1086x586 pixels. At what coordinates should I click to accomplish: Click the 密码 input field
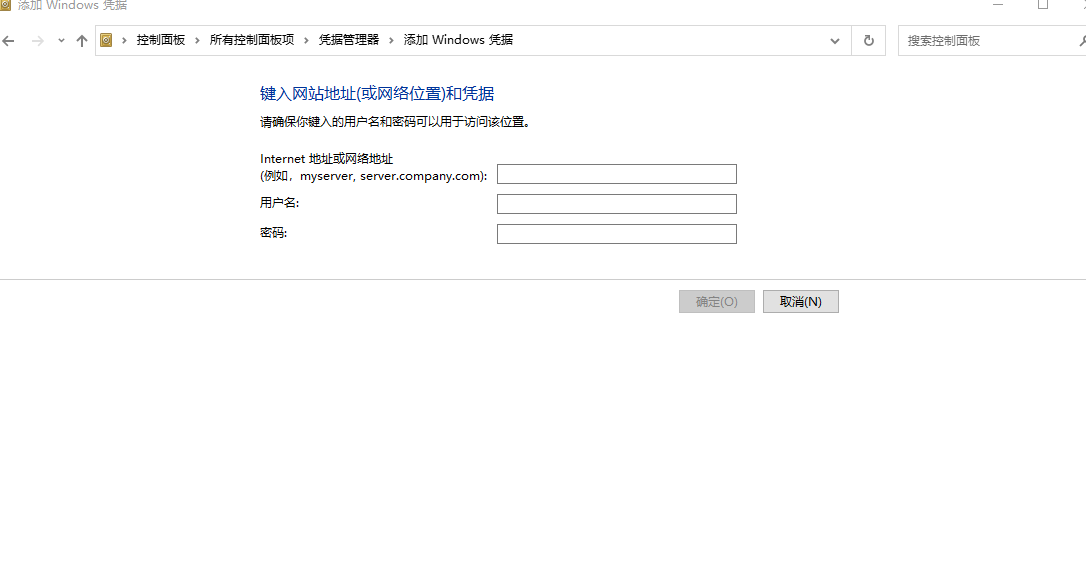coord(616,234)
